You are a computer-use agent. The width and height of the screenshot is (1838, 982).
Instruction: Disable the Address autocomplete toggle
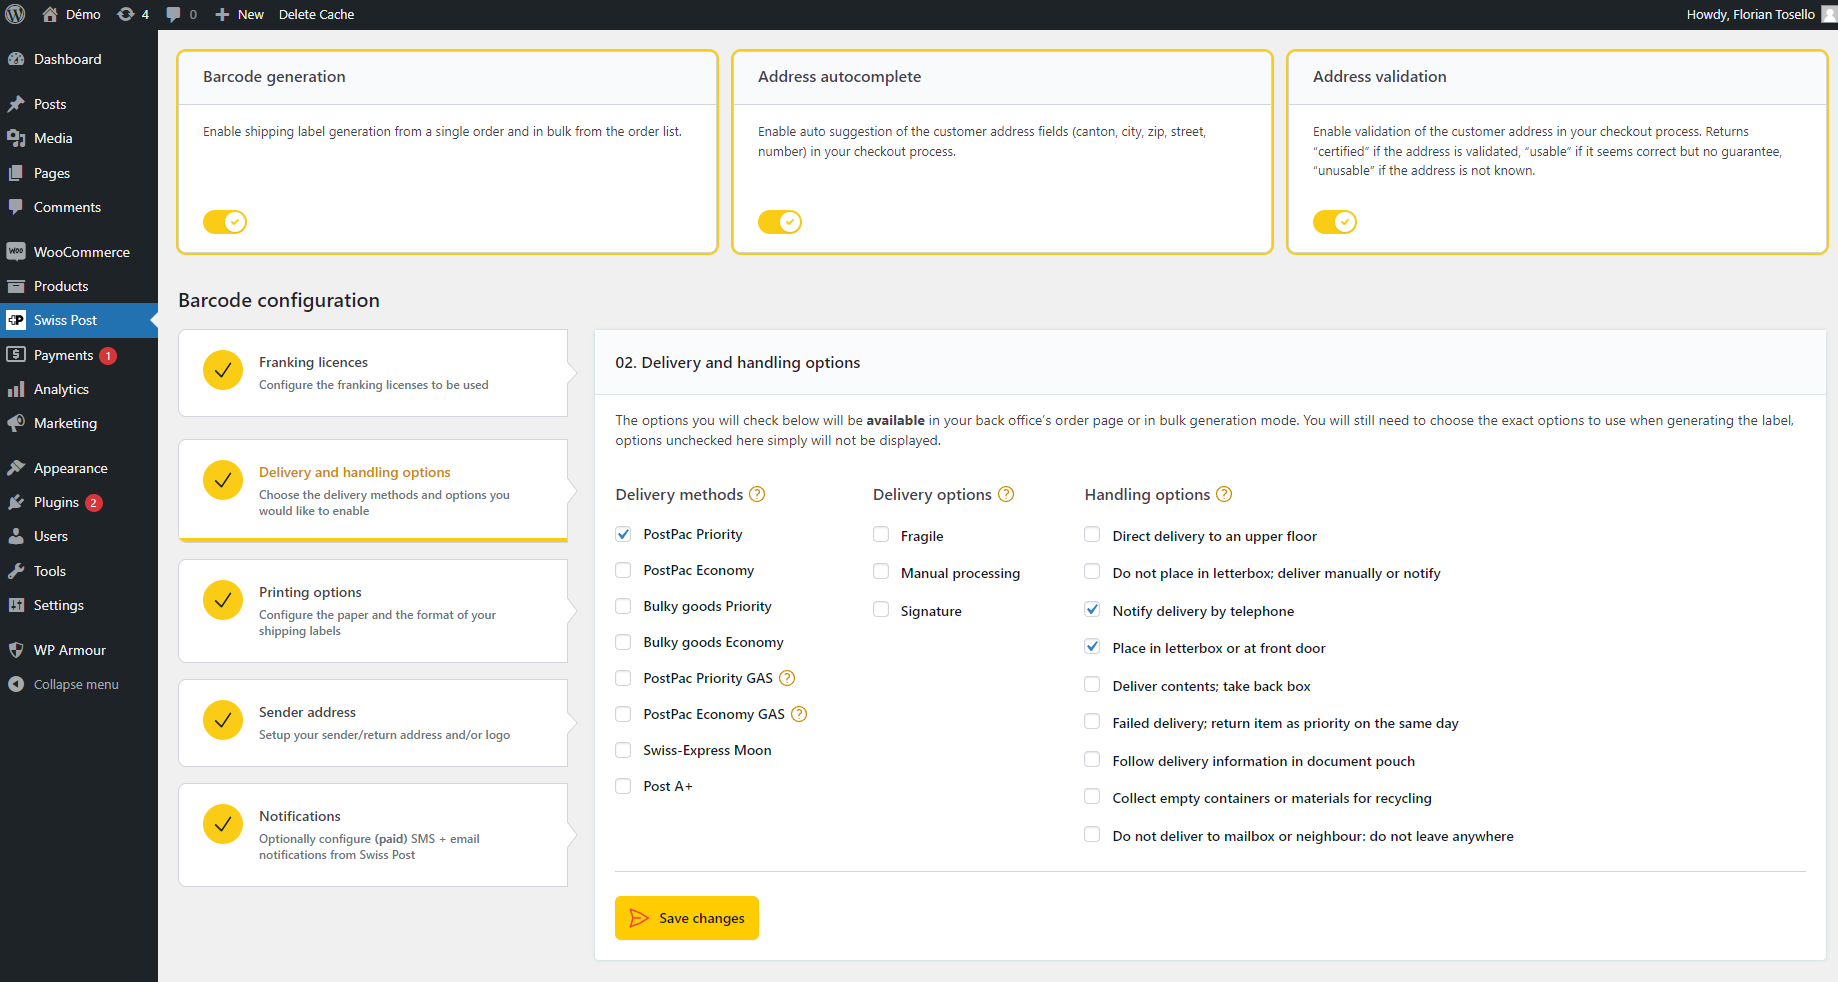[780, 222]
